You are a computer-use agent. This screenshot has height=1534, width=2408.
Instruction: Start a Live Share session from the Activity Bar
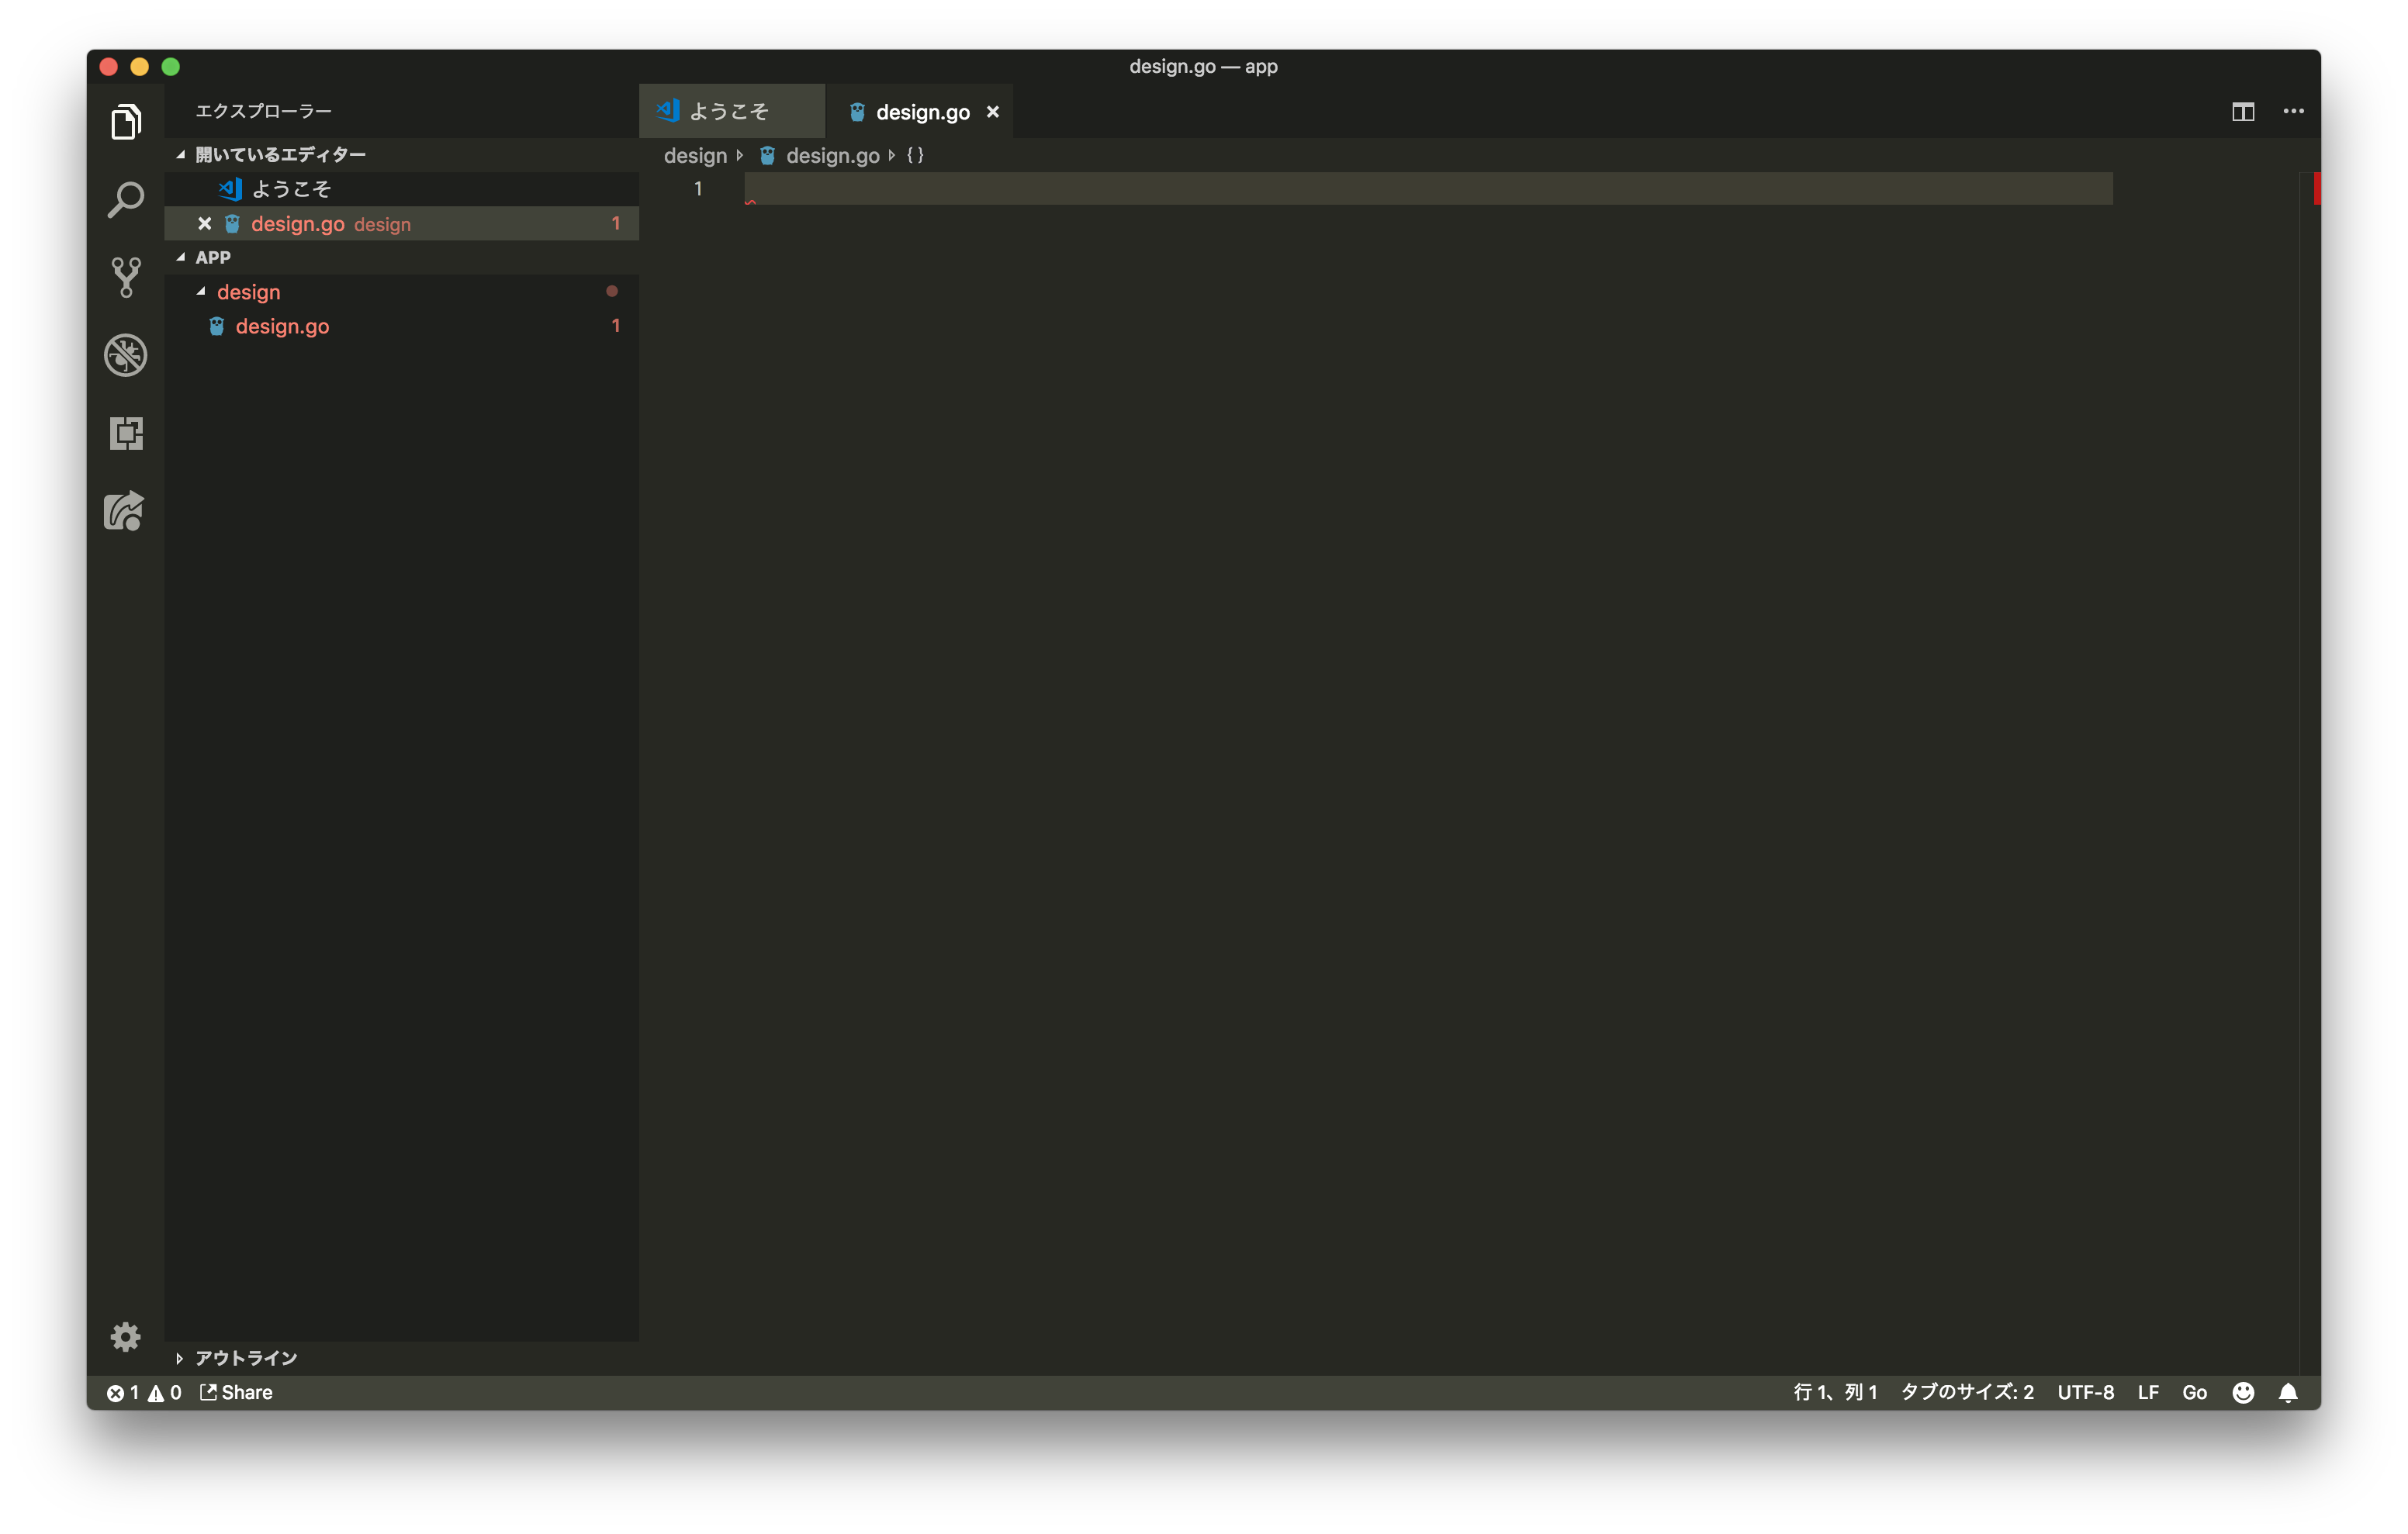tap(125, 512)
